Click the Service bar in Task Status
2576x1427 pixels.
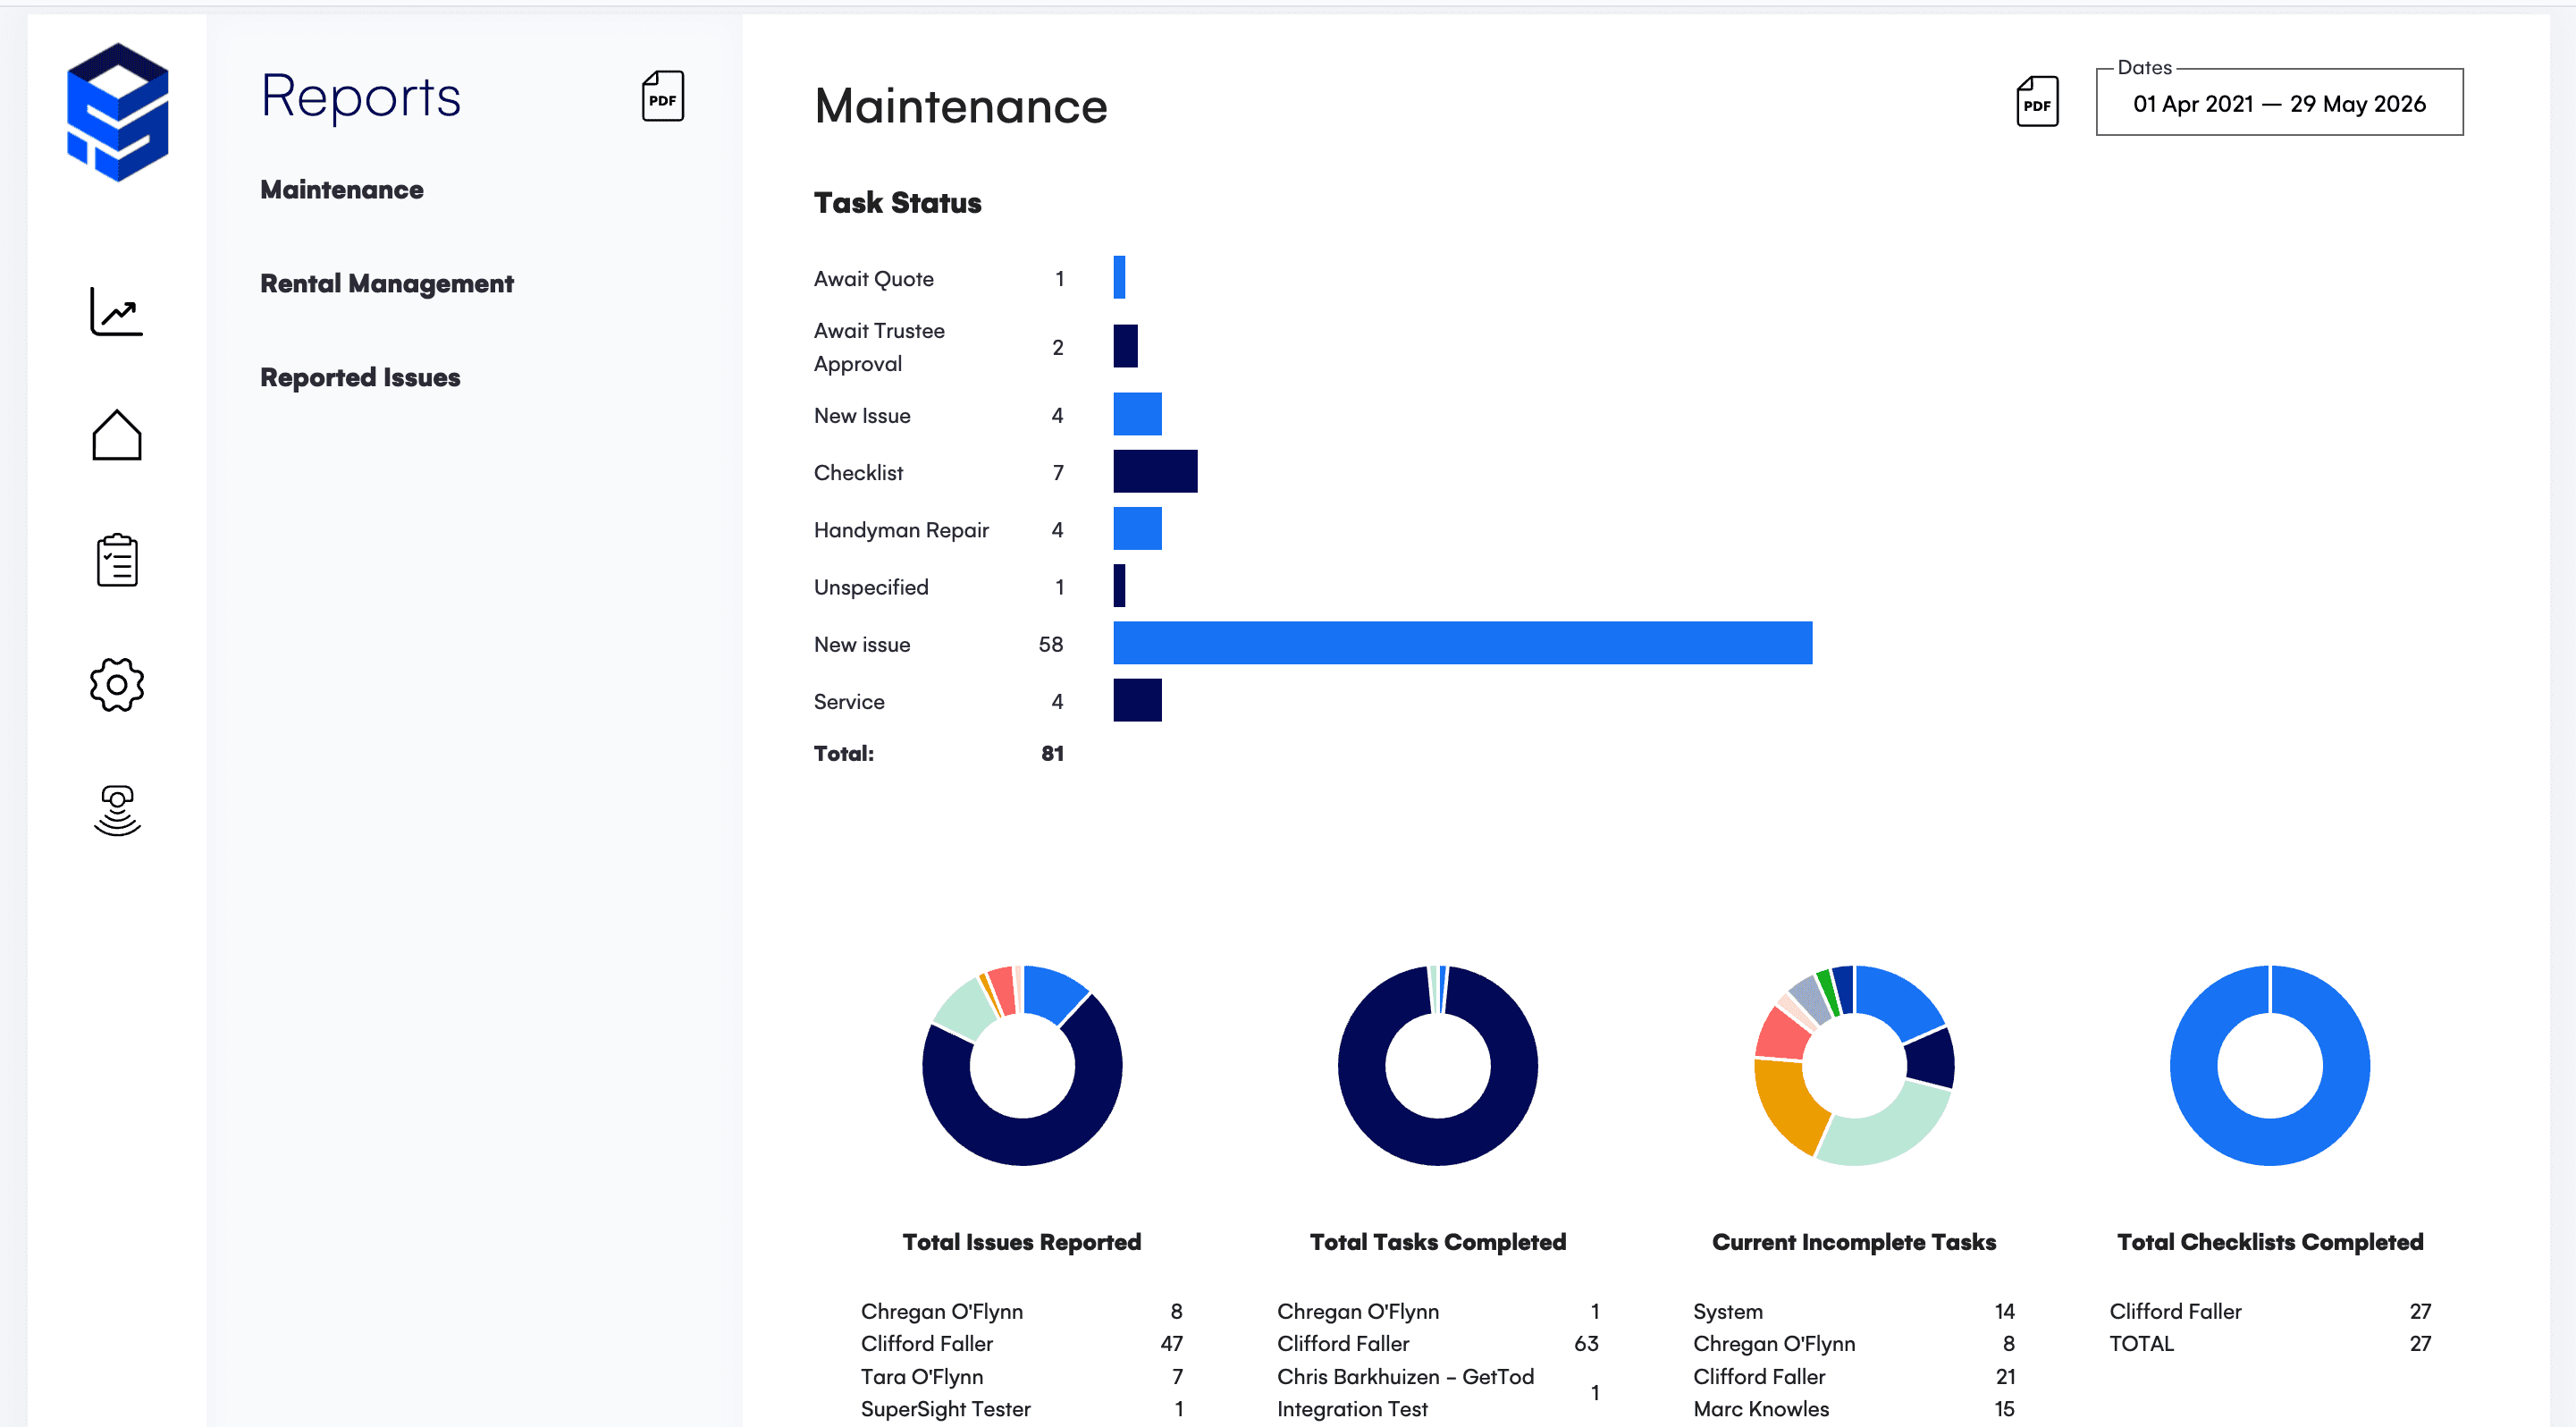[x=1137, y=700]
